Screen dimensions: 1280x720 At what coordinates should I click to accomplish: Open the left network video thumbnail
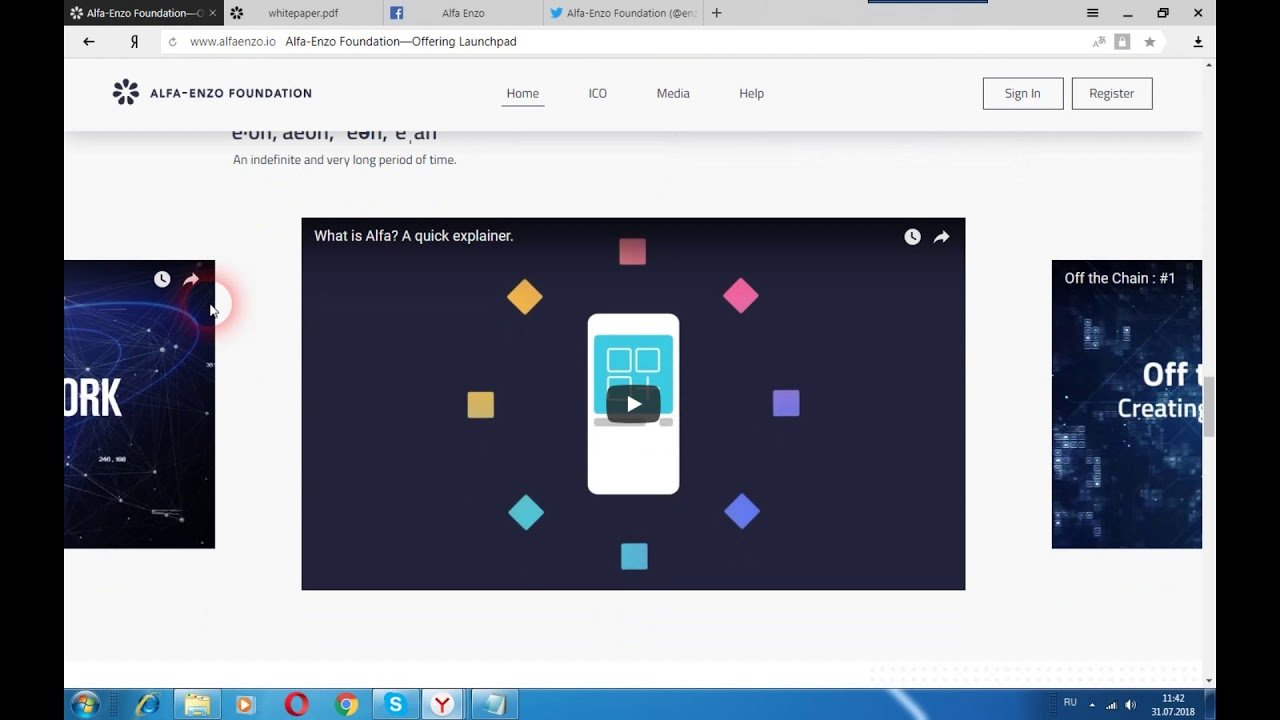140,404
